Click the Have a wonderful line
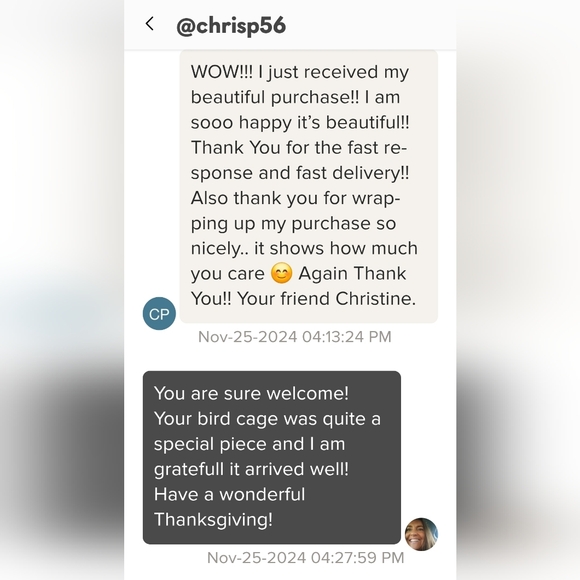580x580 pixels. 229,495
